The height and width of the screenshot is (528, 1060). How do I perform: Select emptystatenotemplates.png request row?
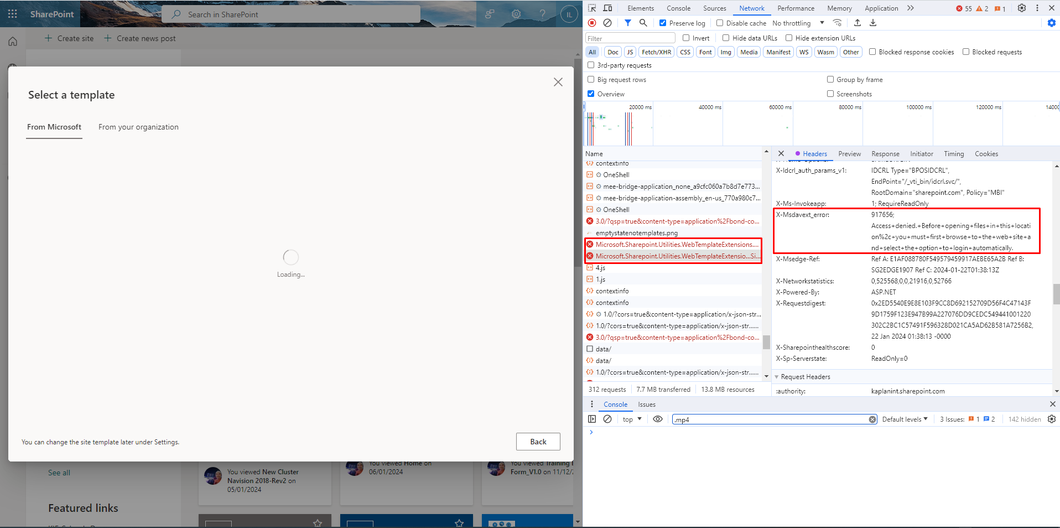coord(673,233)
